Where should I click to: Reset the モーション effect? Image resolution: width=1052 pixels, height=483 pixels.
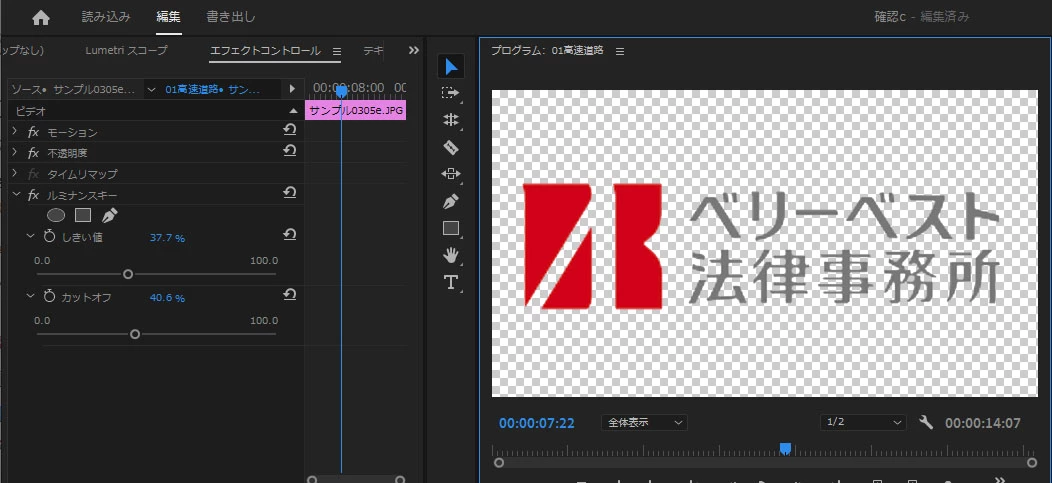coord(290,130)
